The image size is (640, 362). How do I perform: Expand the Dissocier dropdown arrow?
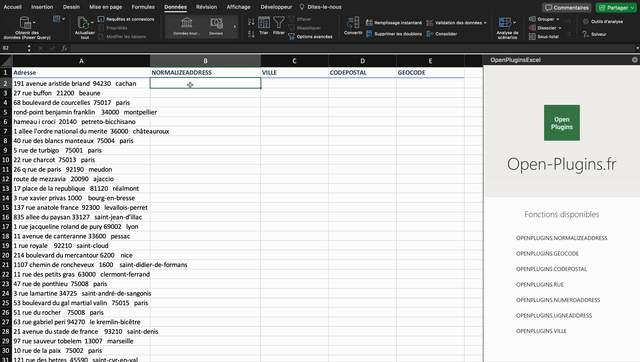click(x=560, y=28)
